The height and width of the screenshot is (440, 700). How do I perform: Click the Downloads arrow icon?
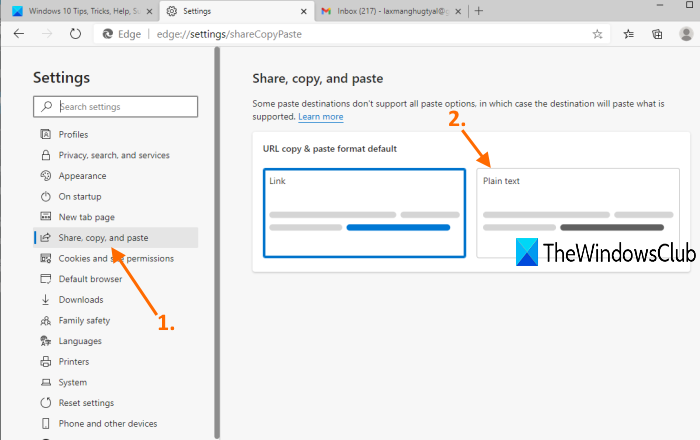click(46, 300)
